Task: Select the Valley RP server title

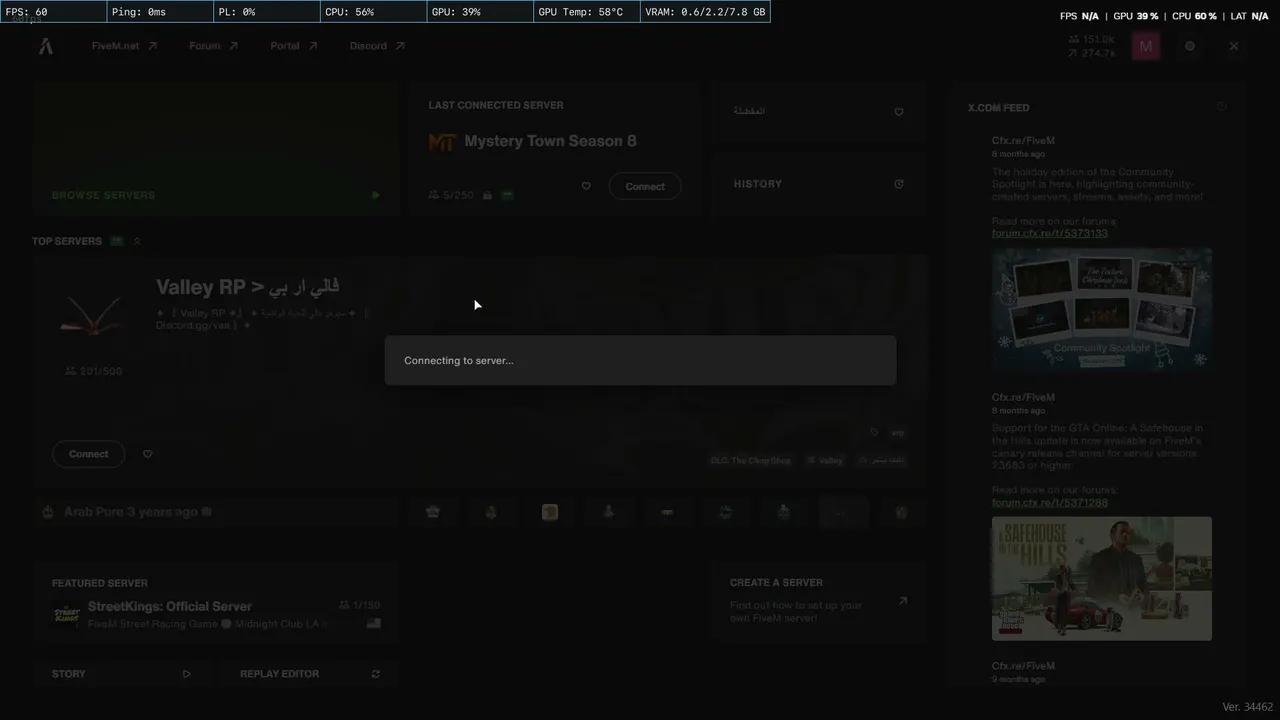Action: pos(248,287)
